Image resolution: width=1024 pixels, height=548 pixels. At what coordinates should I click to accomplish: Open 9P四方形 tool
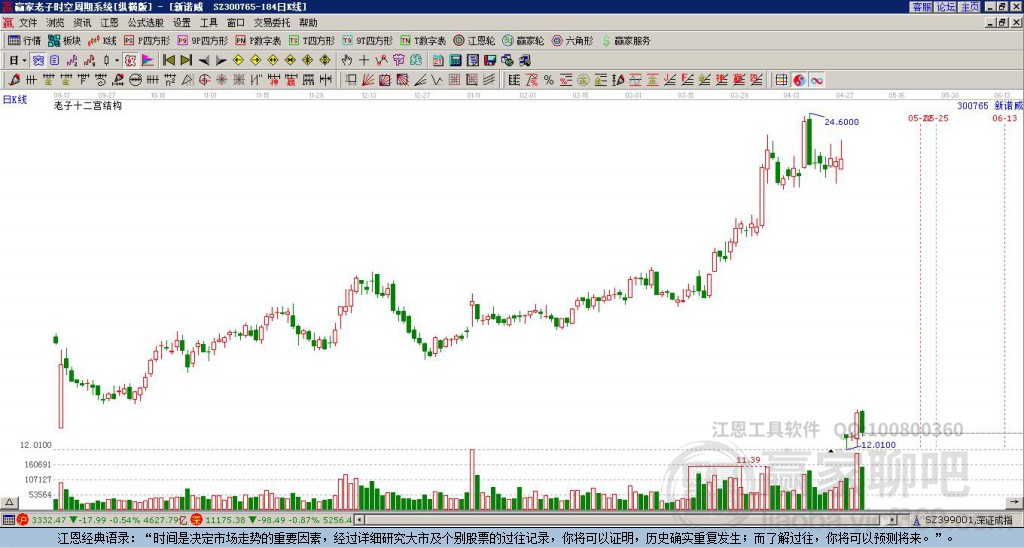pyautogui.click(x=203, y=40)
